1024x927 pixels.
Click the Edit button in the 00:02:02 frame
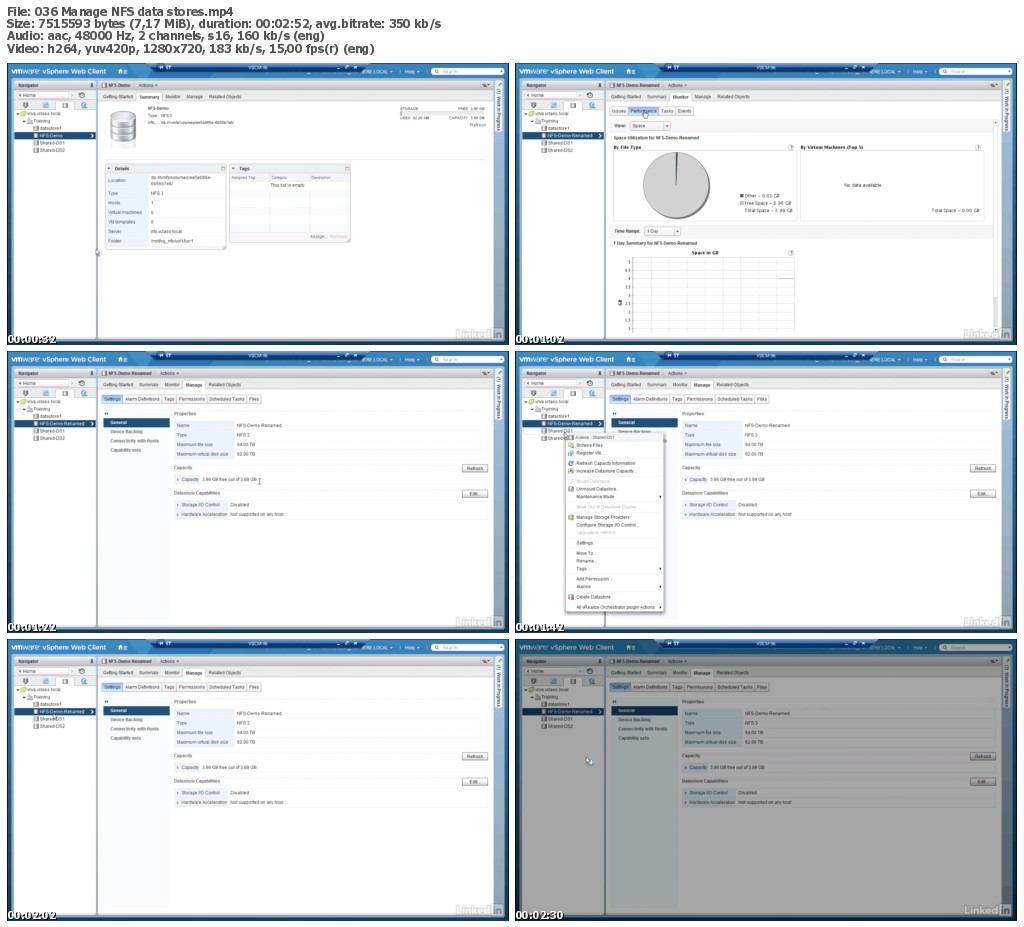tap(475, 782)
